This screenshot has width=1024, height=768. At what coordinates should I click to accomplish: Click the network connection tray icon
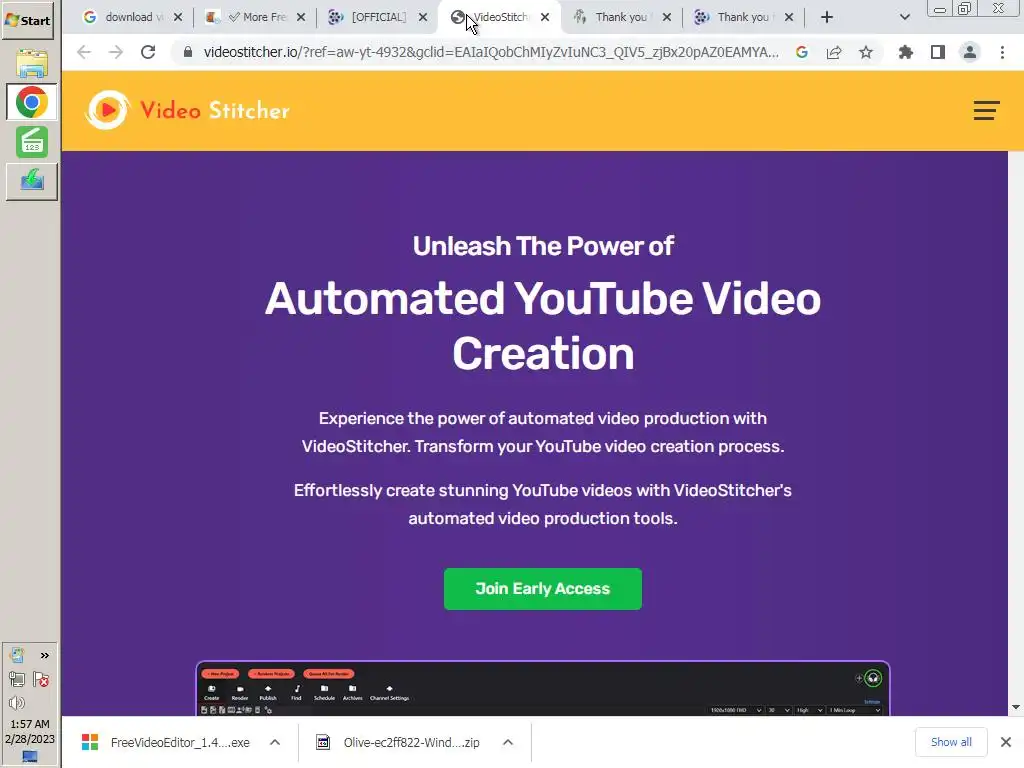click(x=17, y=680)
